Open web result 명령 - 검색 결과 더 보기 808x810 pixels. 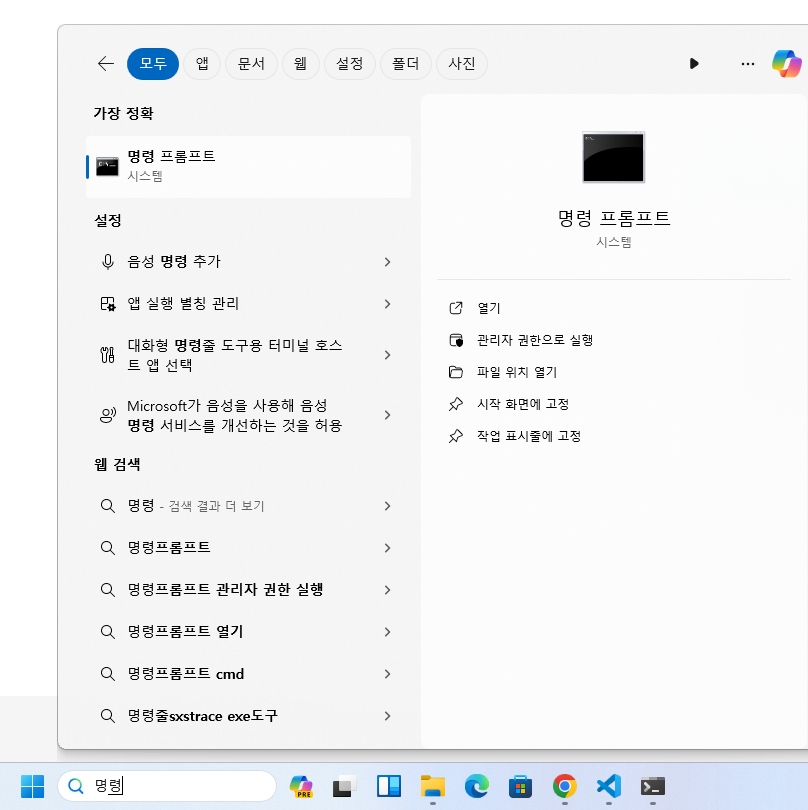click(248, 506)
